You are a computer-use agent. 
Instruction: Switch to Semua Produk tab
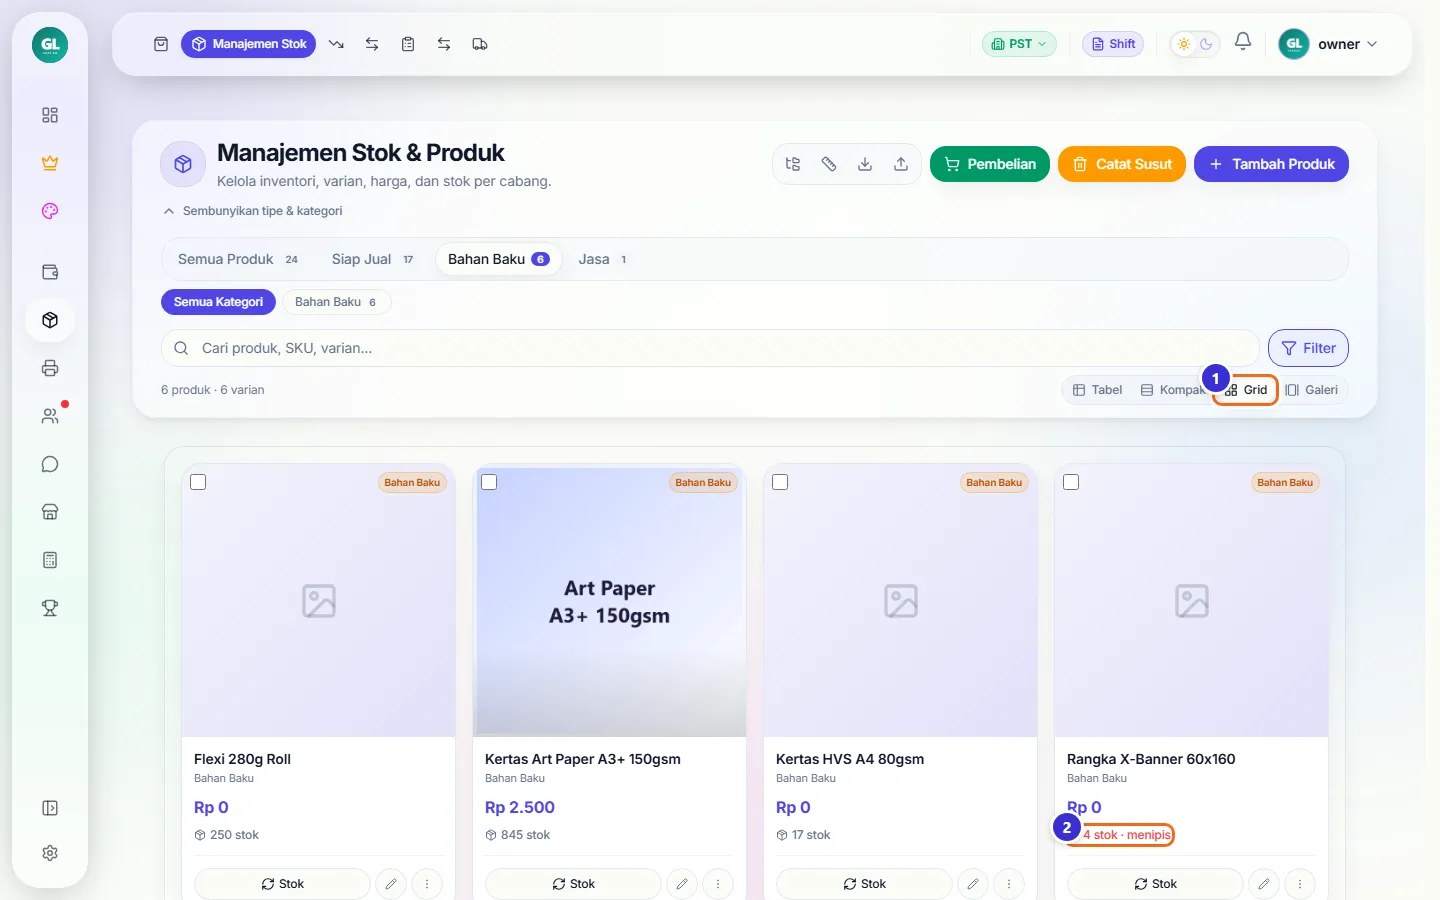[238, 259]
